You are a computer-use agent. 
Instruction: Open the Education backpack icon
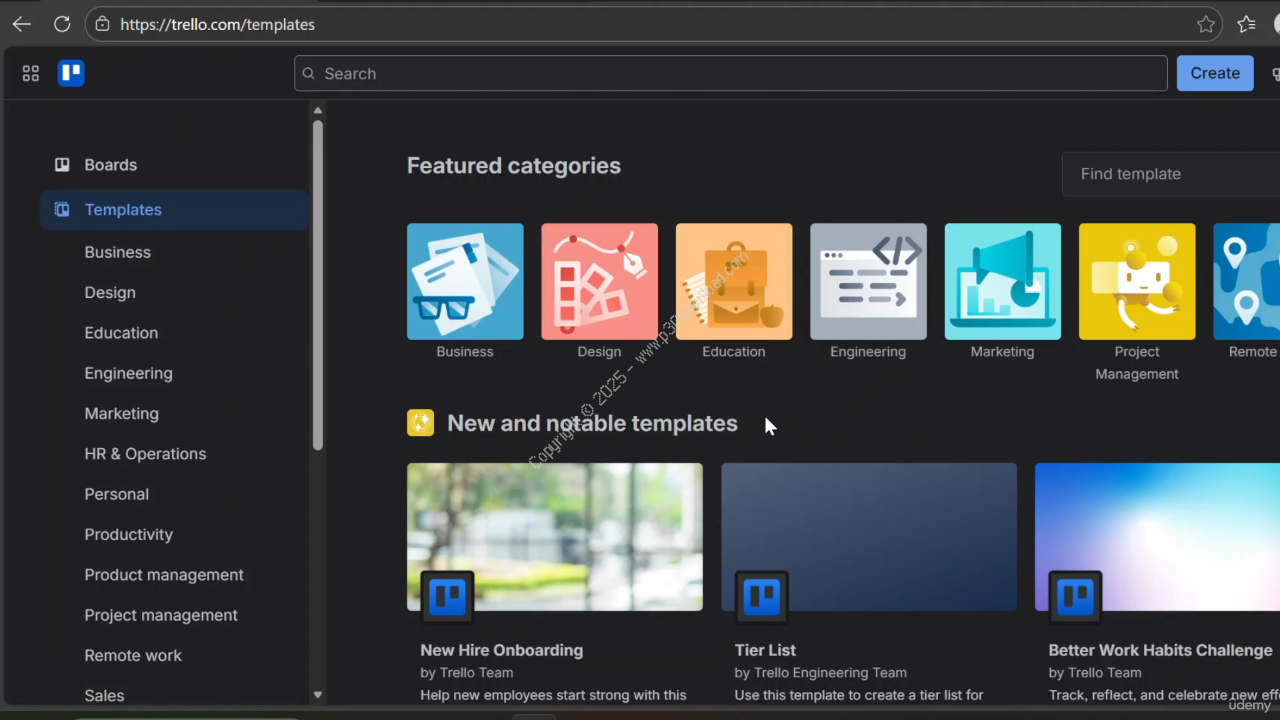pyautogui.click(x=734, y=282)
